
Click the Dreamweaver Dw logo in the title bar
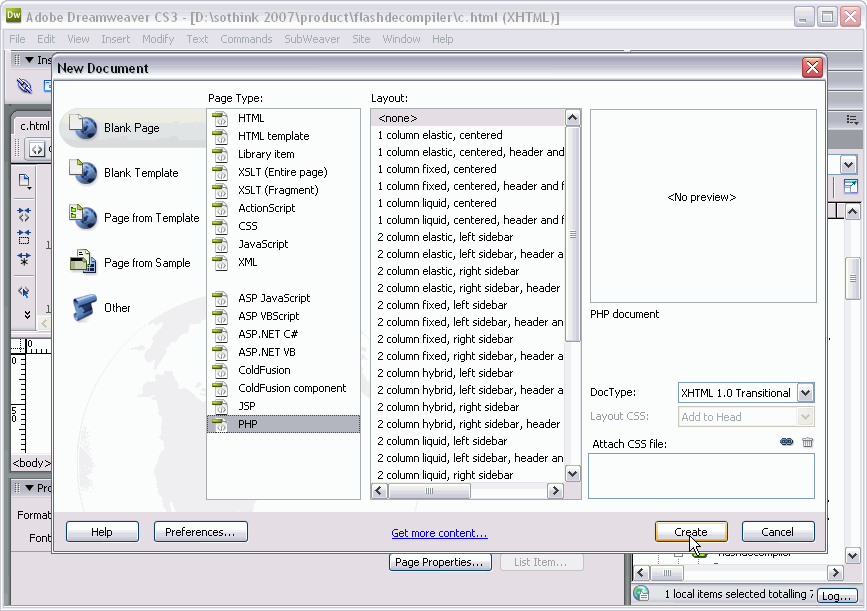[x=13, y=16]
